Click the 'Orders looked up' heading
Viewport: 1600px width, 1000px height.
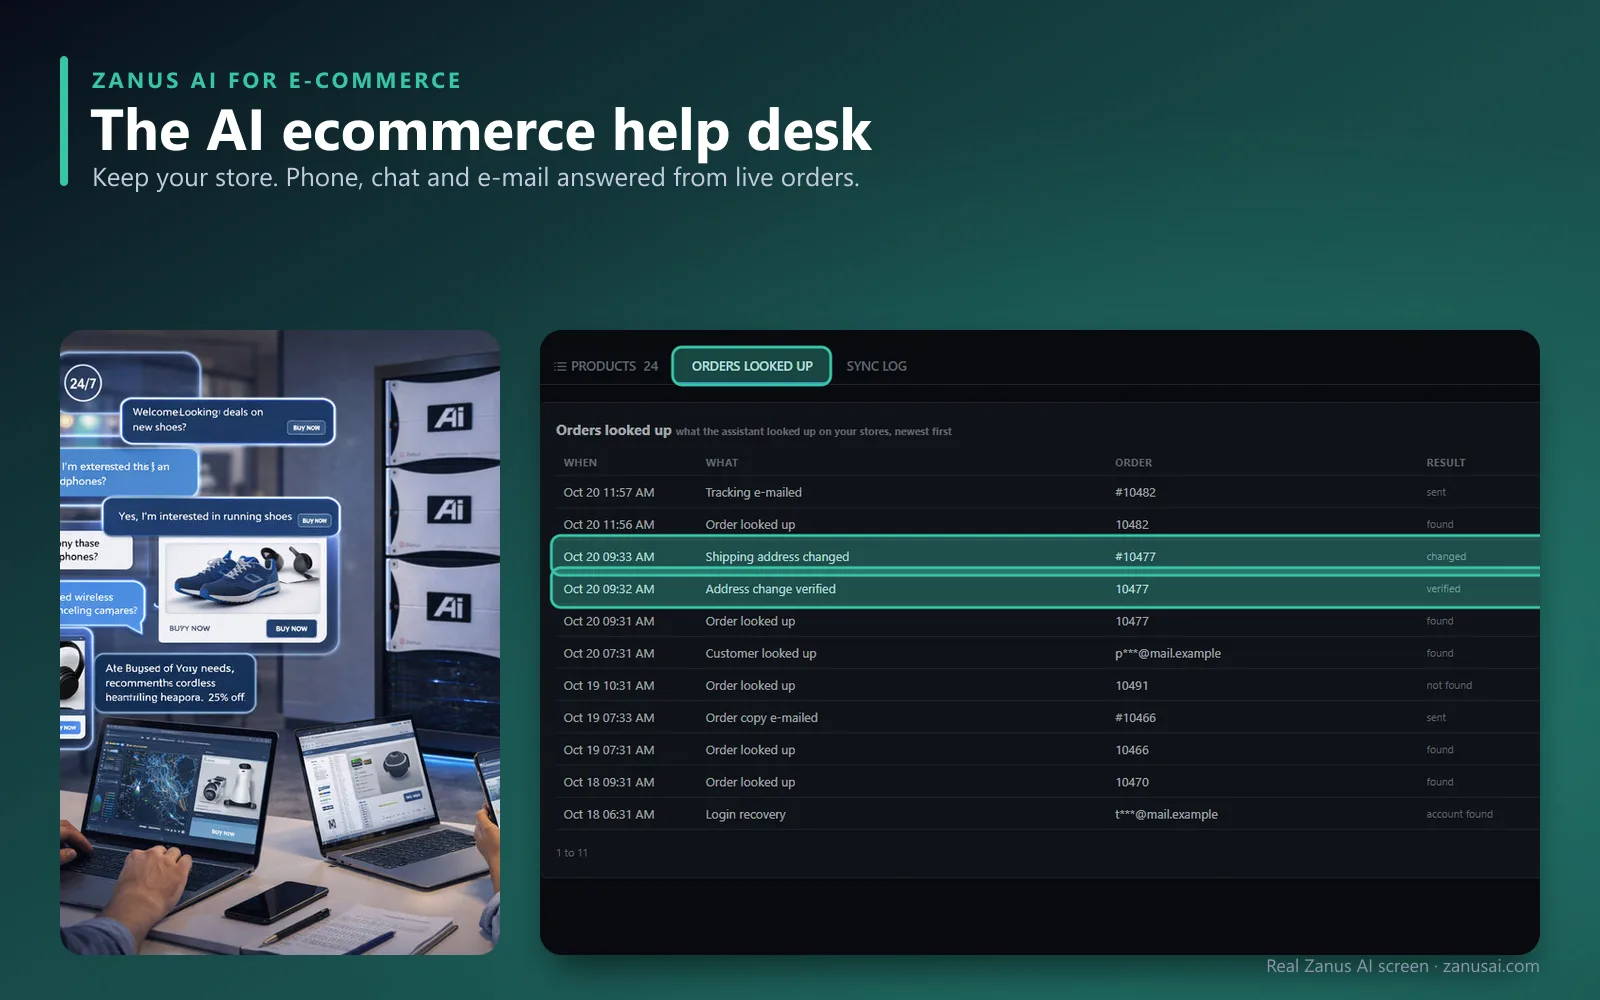[613, 430]
